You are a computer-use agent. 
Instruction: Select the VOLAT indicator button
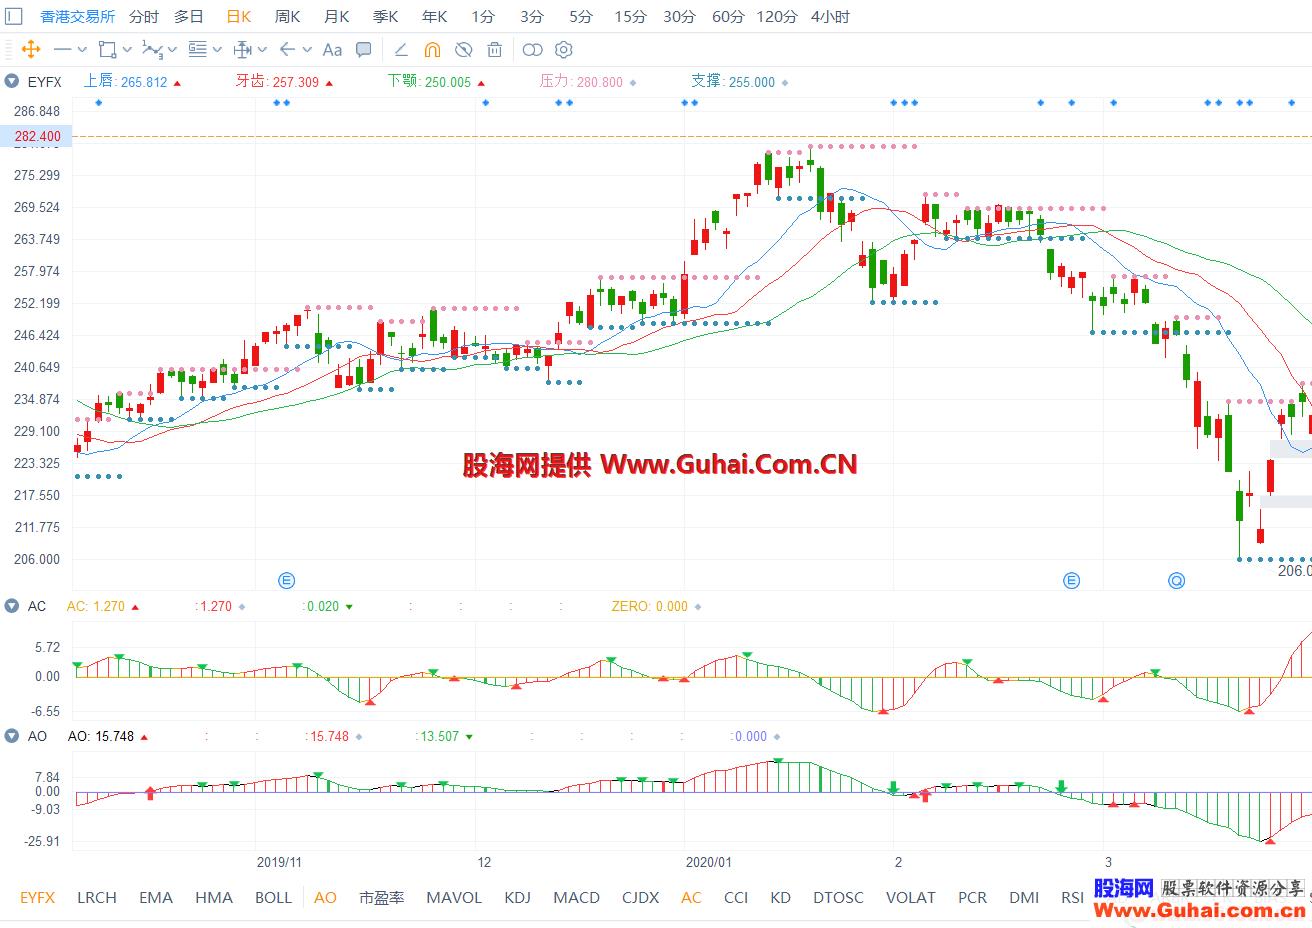[x=911, y=897]
